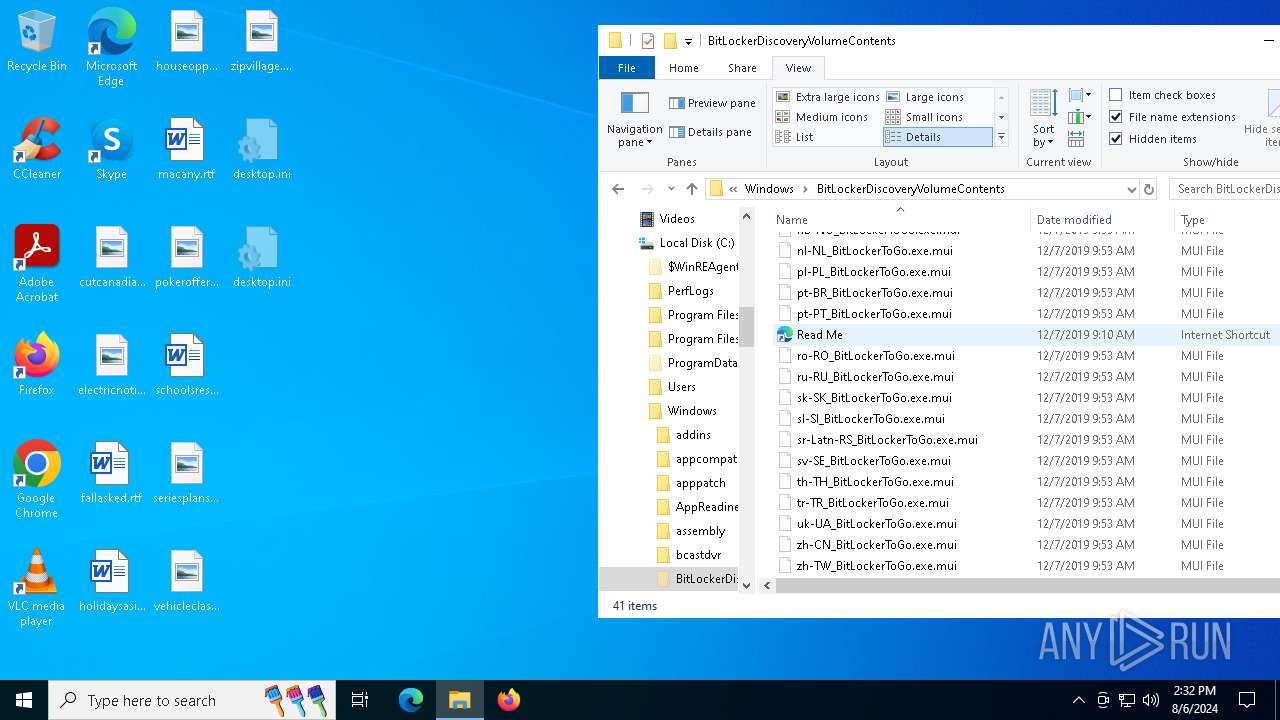This screenshot has width=1280, height=720.
Task: Expand layout gallery more arrow
Action: coord(1001,137)
